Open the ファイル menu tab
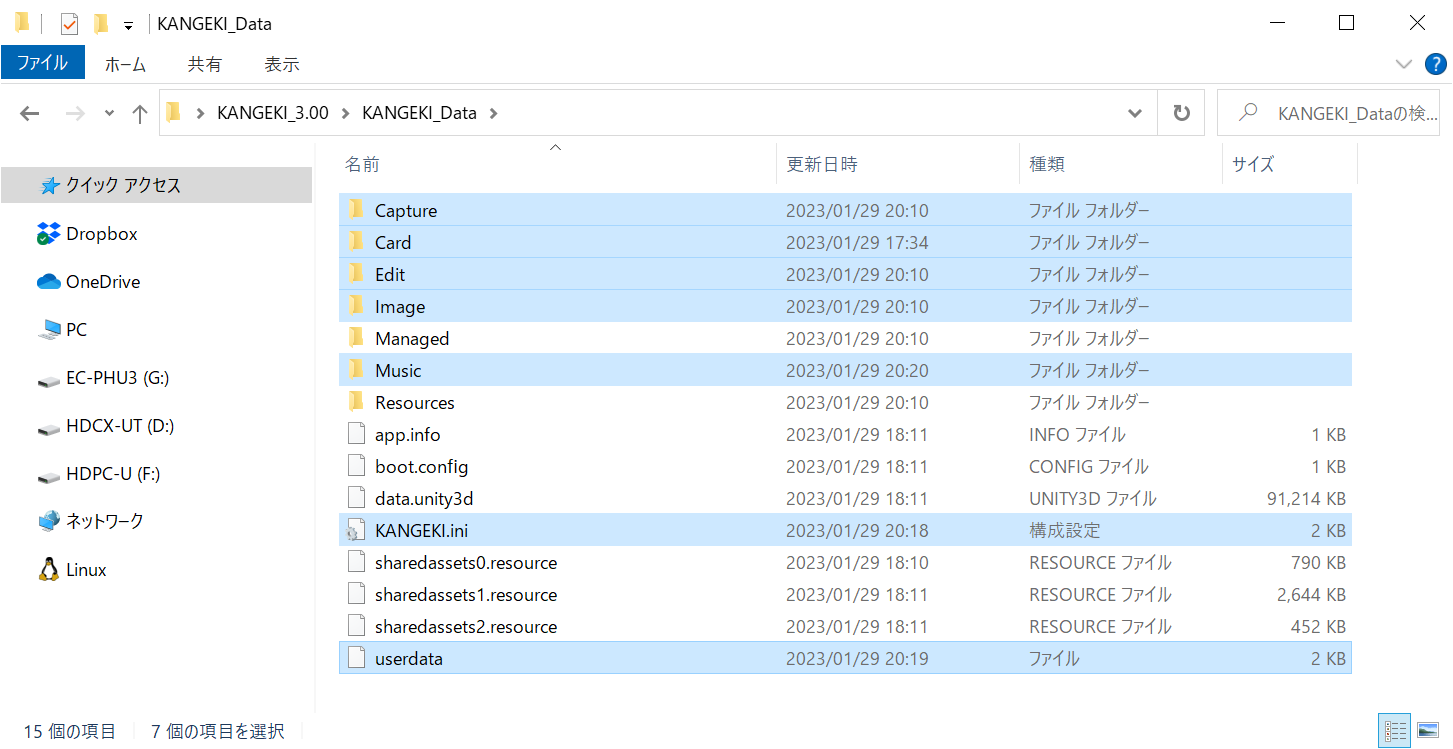This screenshot has height=749, width=1453. tap(43, 63)
